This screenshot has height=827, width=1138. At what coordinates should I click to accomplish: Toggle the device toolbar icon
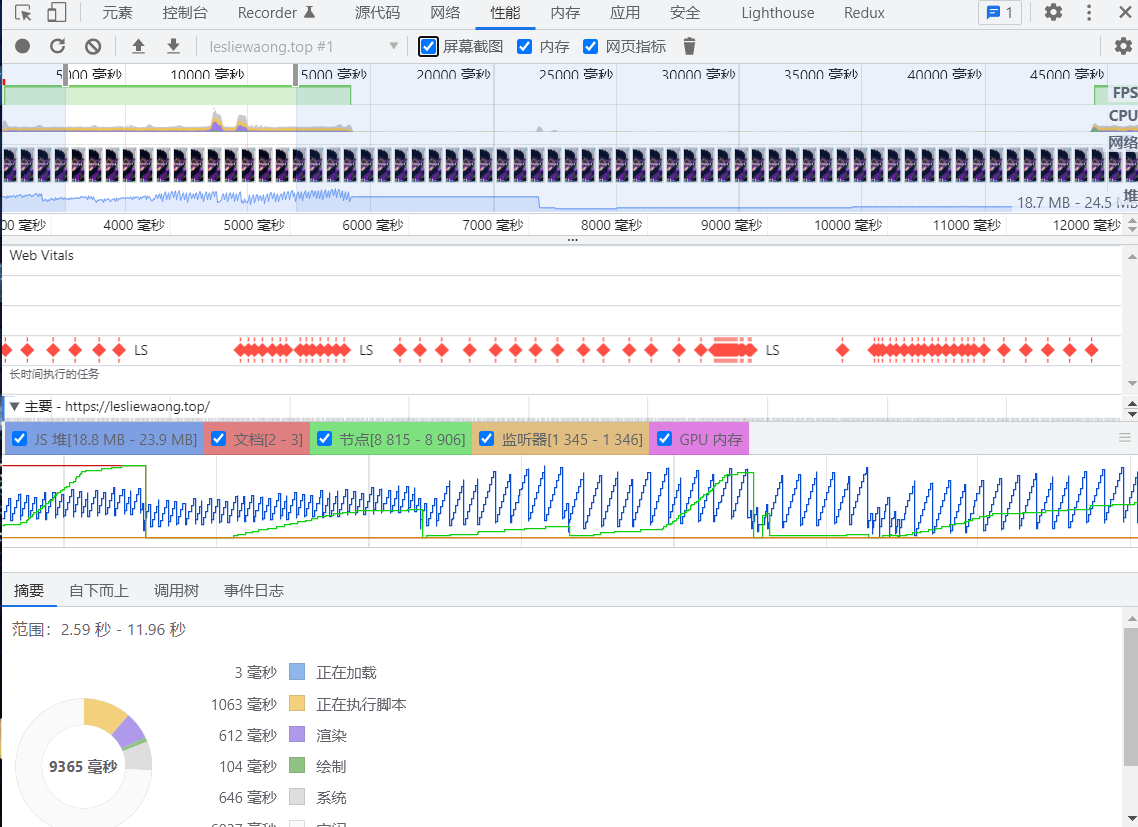(x=57, y=13)
